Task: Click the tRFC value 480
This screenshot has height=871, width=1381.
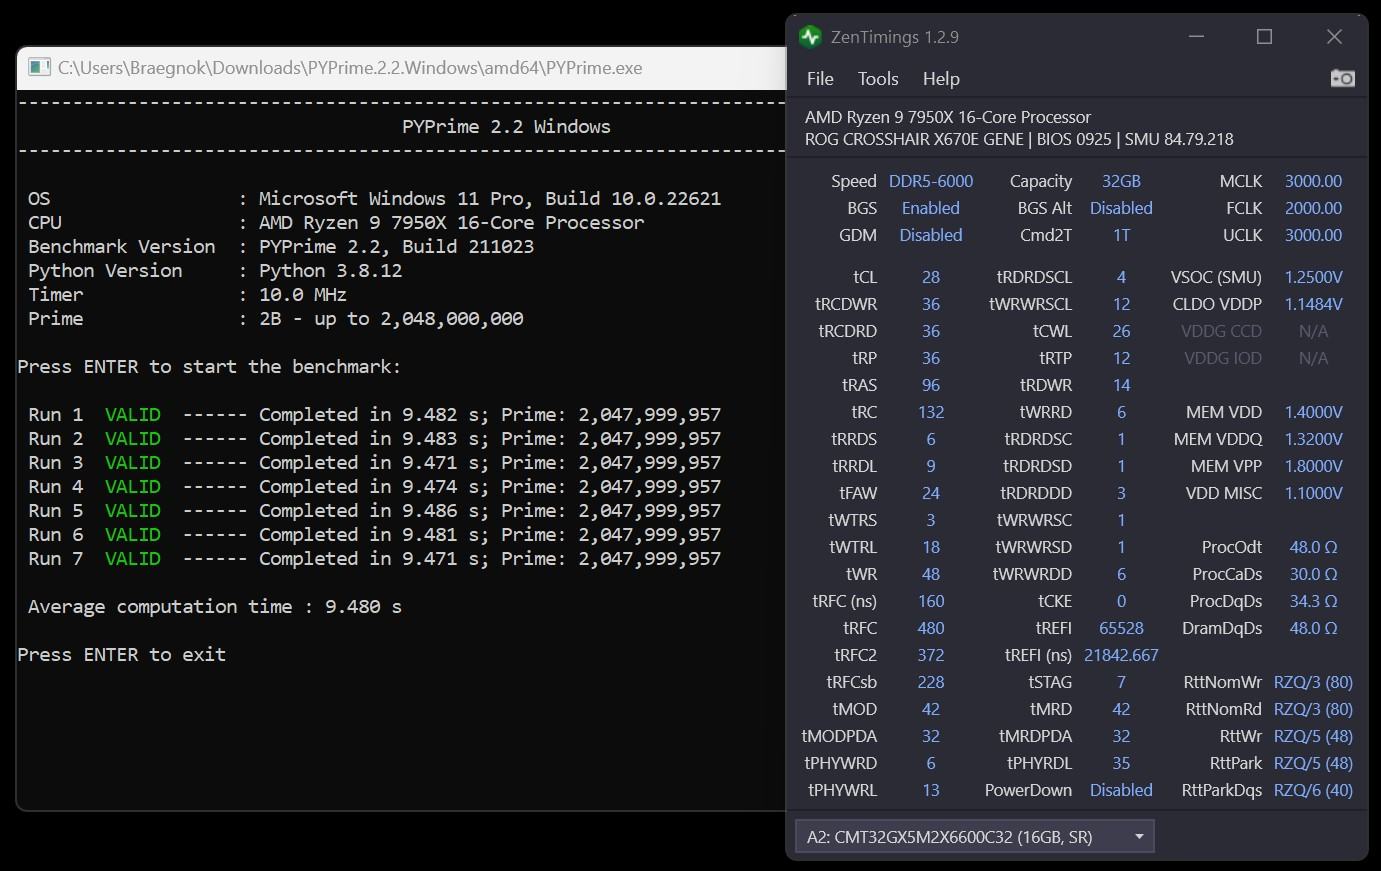Action: click(931, 628)
